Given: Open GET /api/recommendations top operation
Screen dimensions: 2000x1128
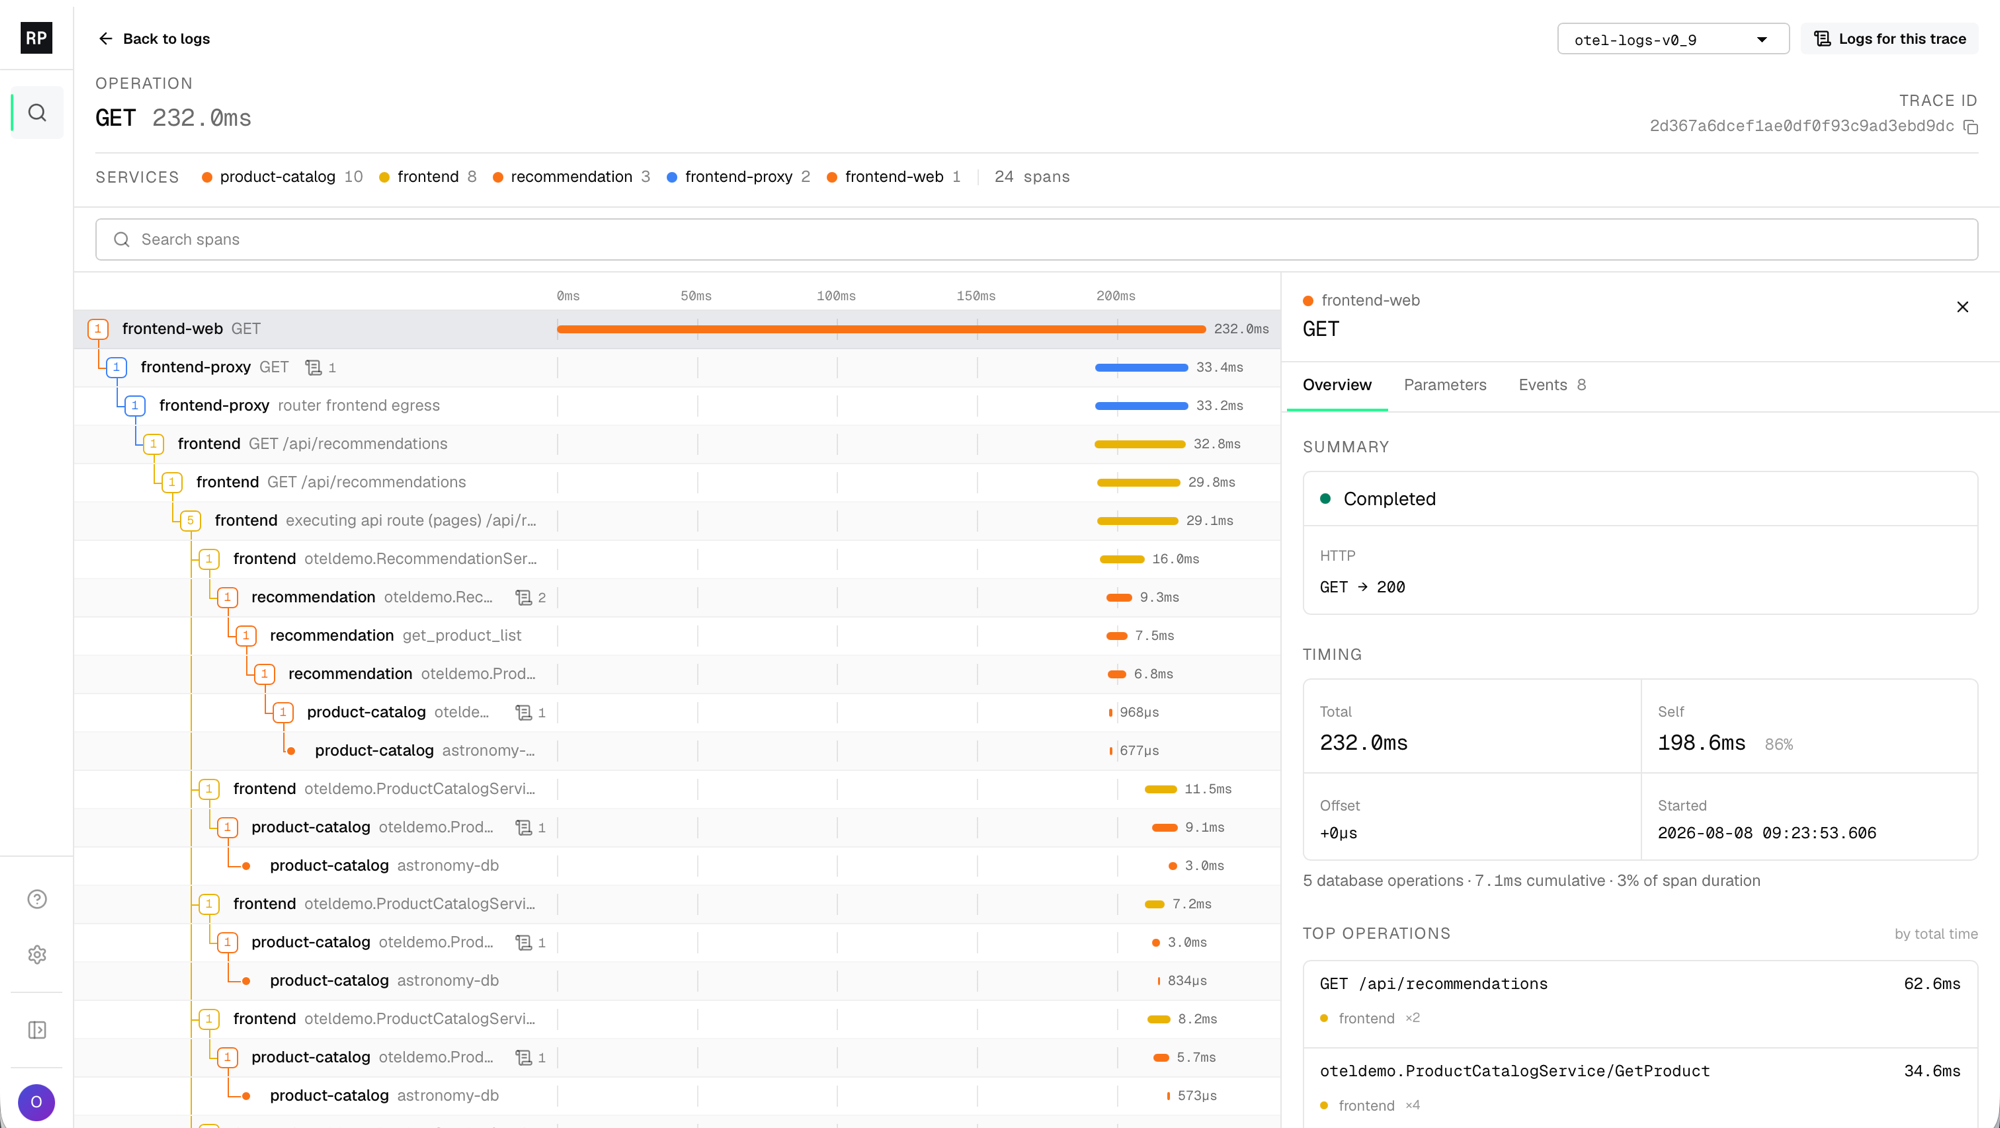Looking at the screenshot, I should pos(1640,1003).
